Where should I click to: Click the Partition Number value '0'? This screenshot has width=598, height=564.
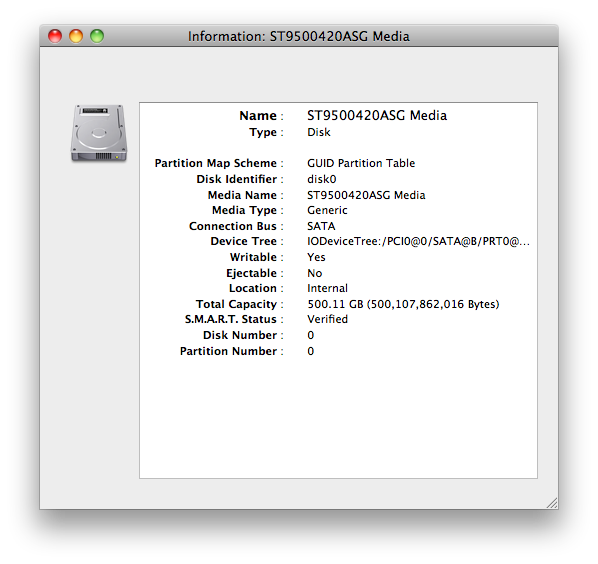[x=311, y=351]
